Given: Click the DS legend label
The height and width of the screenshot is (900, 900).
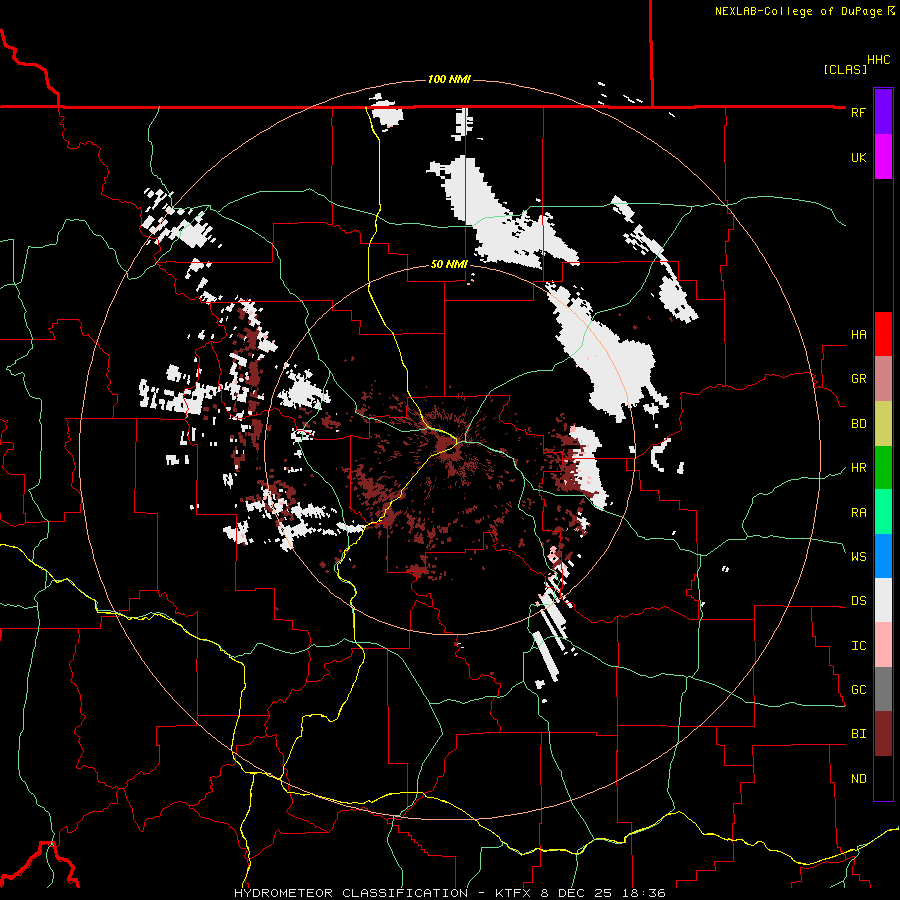Looking at the screenshot, I should pos(858,601).
